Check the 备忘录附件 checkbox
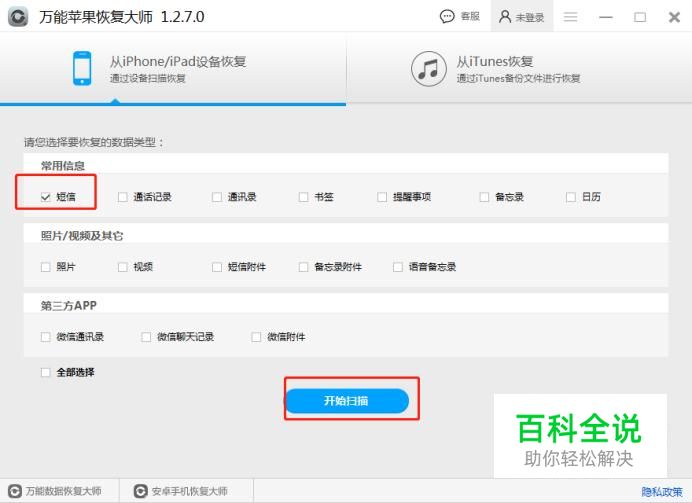 click(303, 267)
